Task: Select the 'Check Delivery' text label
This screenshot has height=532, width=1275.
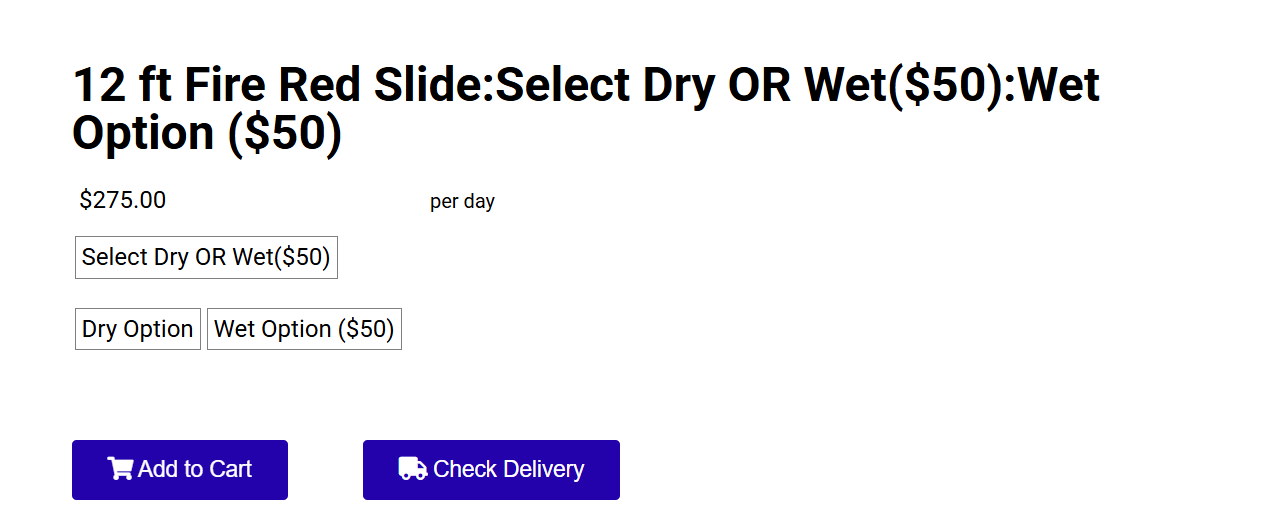Action: click(508, 469)
